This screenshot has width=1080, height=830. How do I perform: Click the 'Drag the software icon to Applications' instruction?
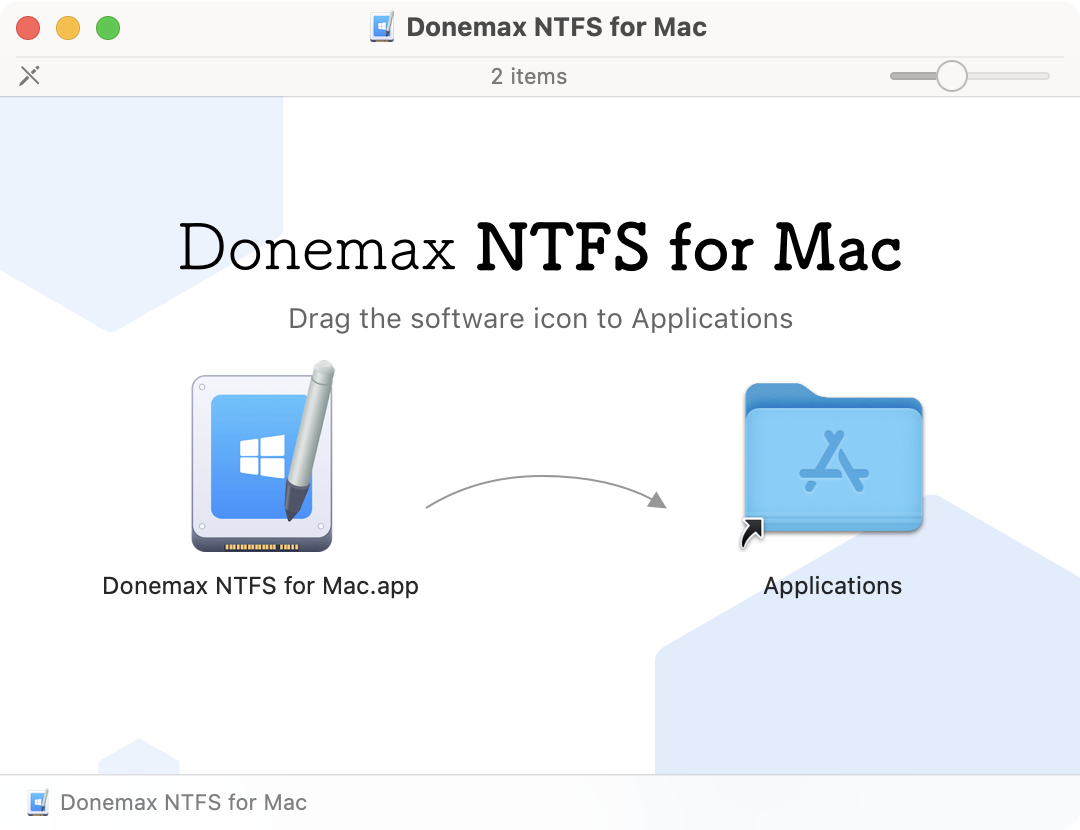[x=540, y=319]
